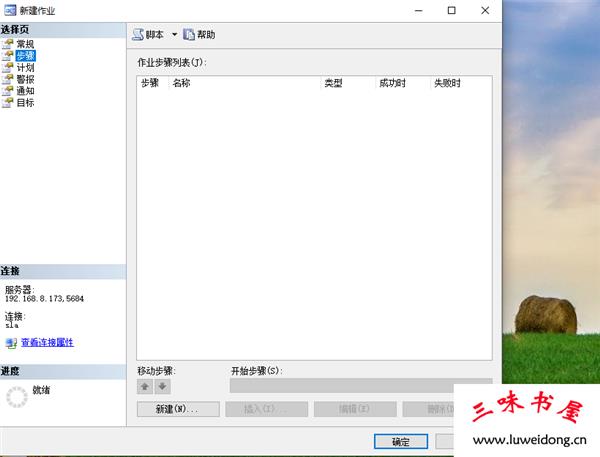Open the 通知 page in sidebar
600x457 pixels.
(24, 90)
